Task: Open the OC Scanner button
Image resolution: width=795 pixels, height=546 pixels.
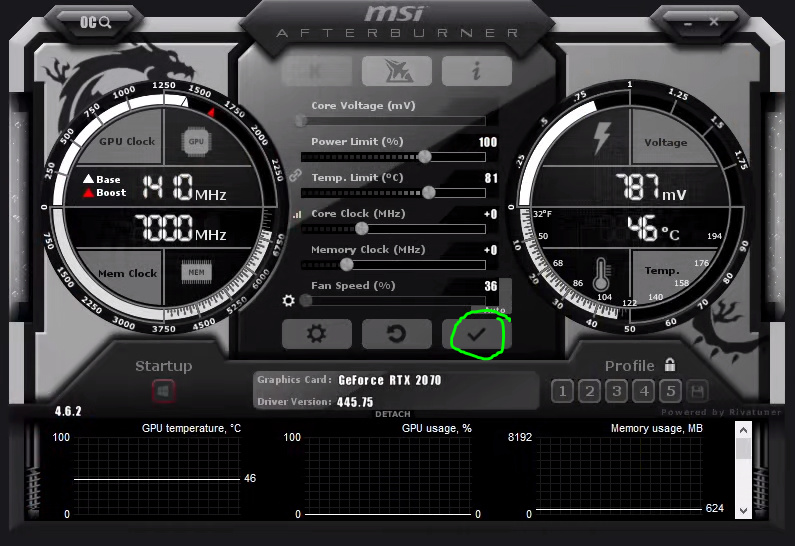Action: click(95, 22)
